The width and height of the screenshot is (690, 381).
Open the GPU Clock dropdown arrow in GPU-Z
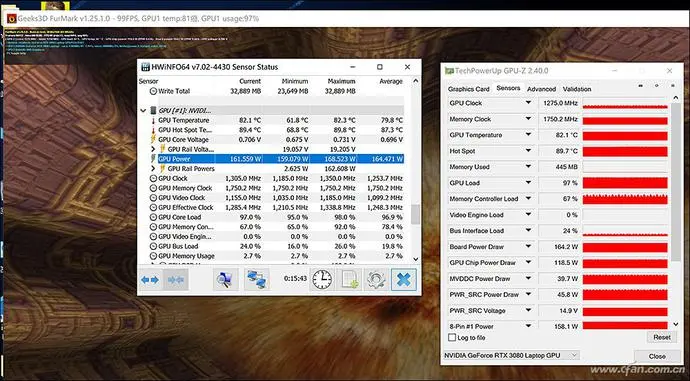[x=528, y=103]
